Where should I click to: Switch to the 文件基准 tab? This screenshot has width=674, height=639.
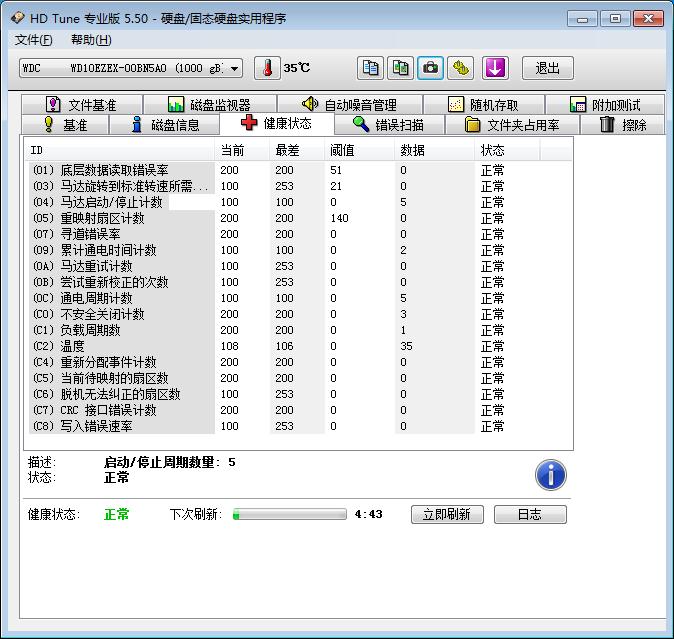[x=82, y=104]
